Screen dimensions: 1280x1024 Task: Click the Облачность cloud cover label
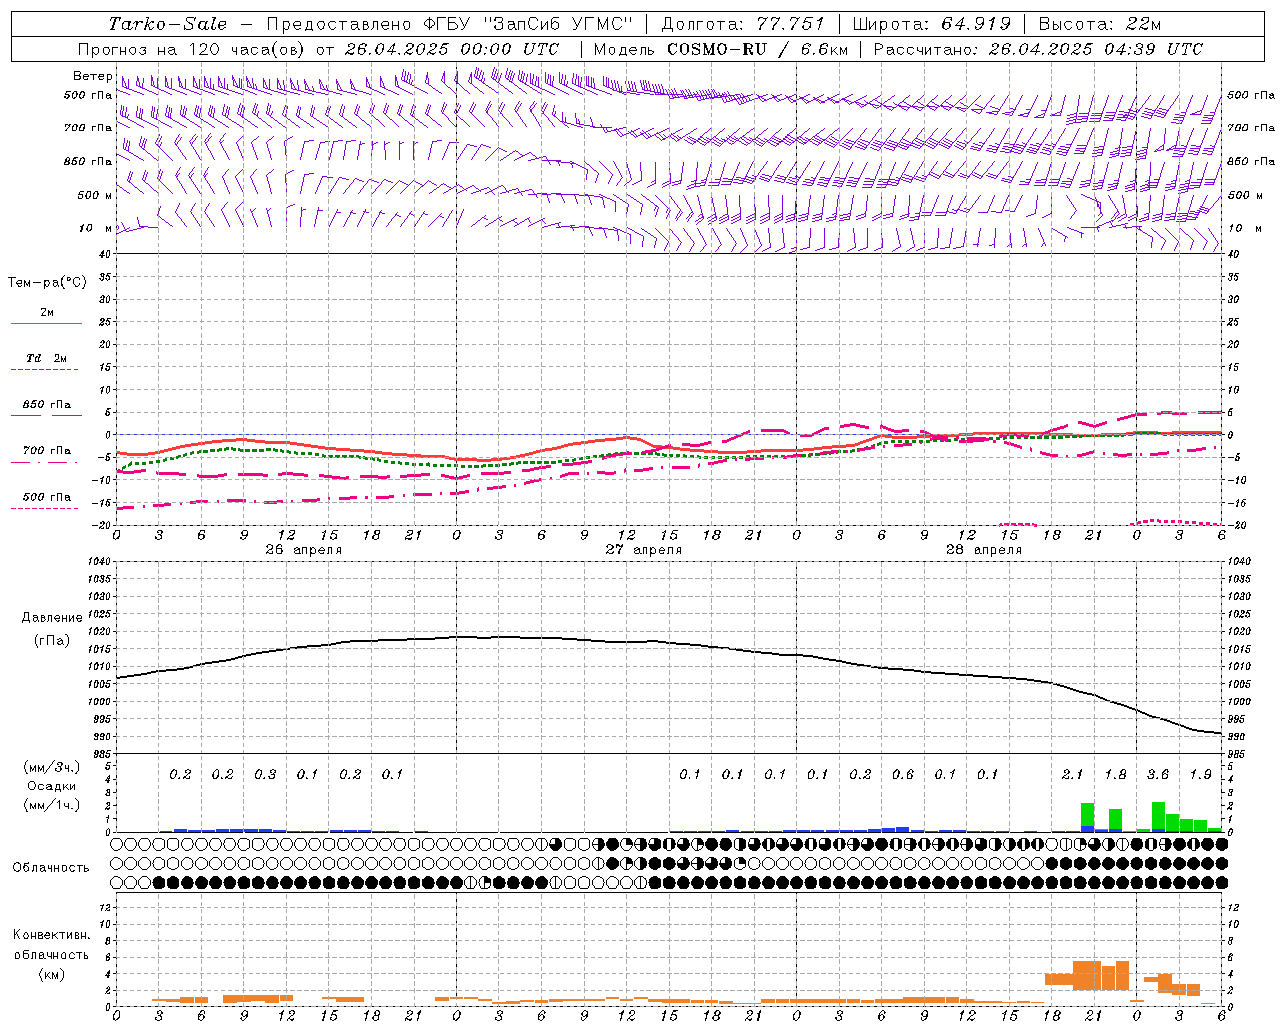tap(51, 868)
